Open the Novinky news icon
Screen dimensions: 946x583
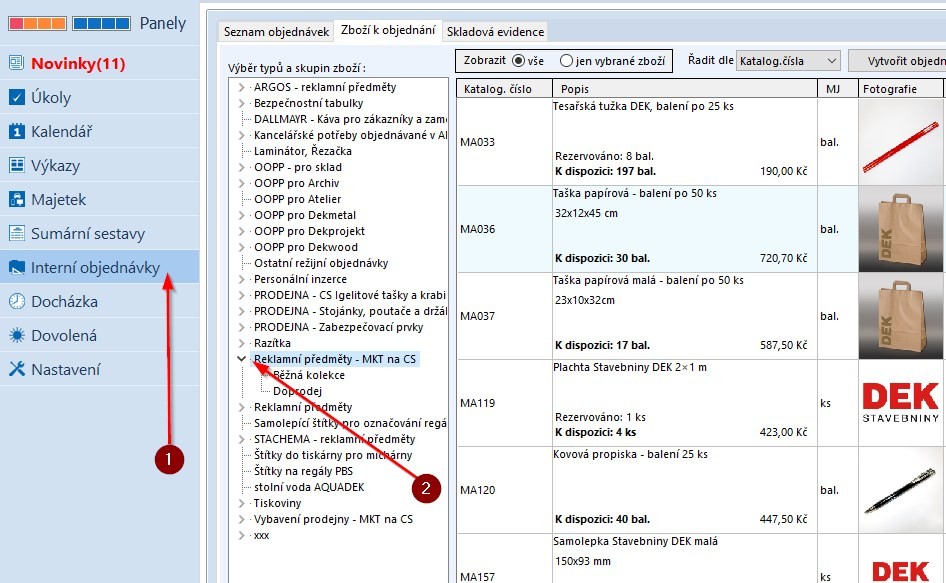pyautogui.click(x=16, y=63)
